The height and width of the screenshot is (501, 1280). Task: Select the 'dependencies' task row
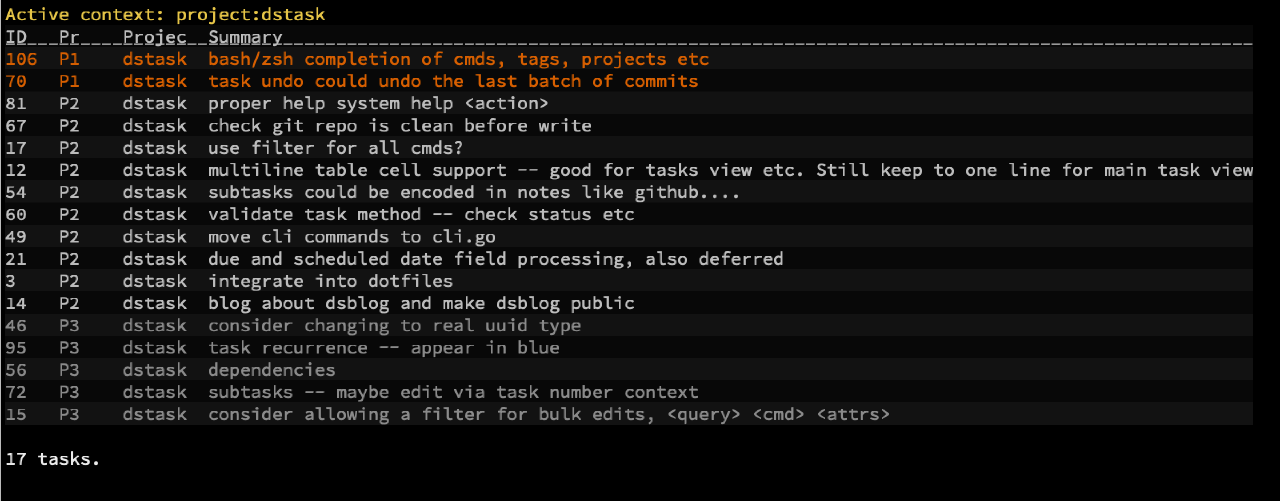point(628,370)
